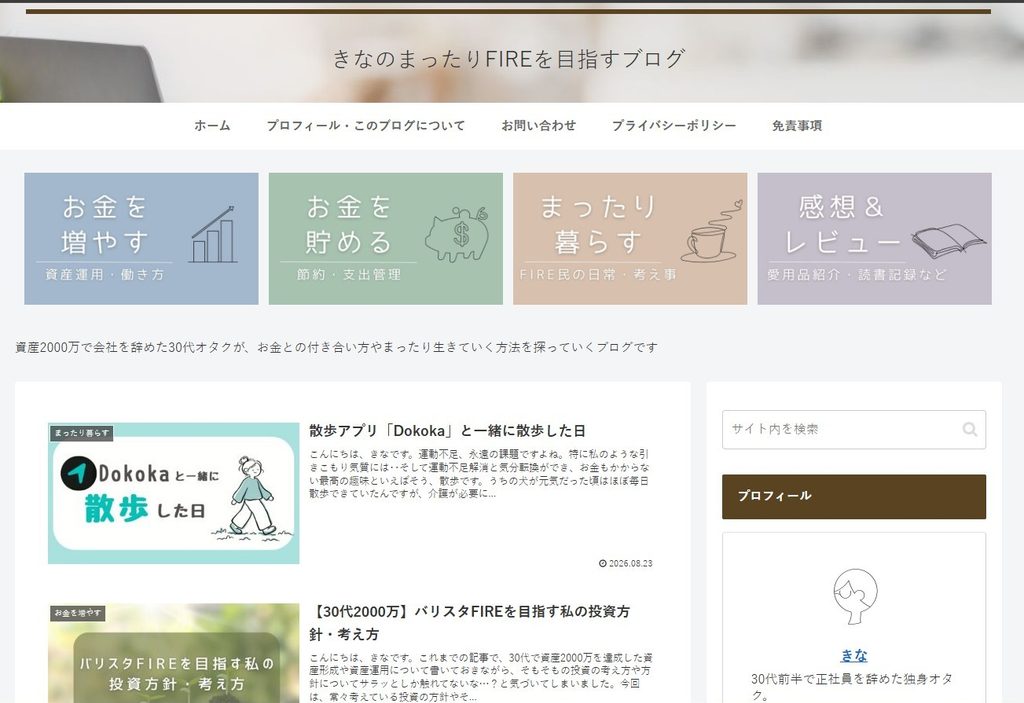Open article 散歩アプリ「Dokoka」と一緒に散歩した日

(x=447, y=431)
